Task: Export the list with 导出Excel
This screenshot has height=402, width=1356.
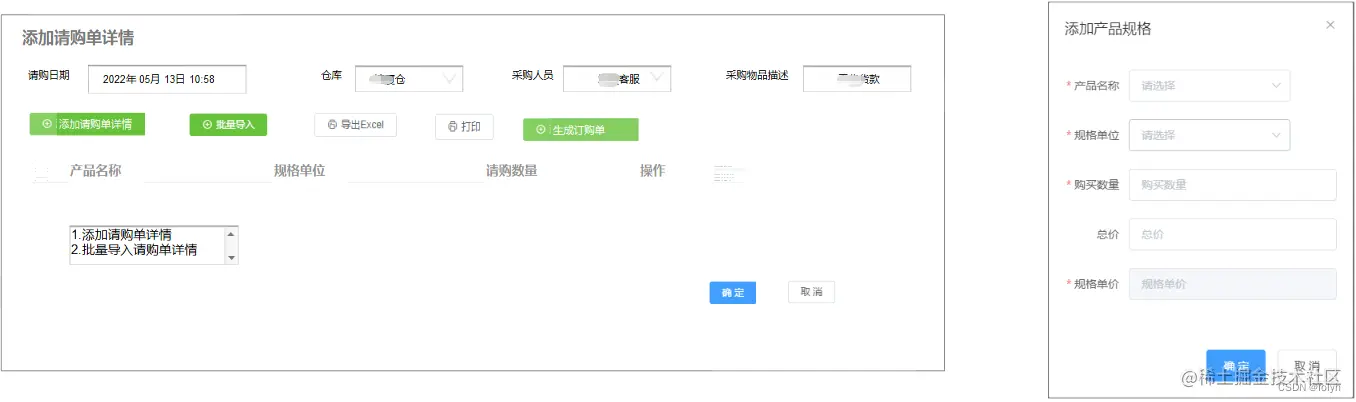Action: point(355,125)
